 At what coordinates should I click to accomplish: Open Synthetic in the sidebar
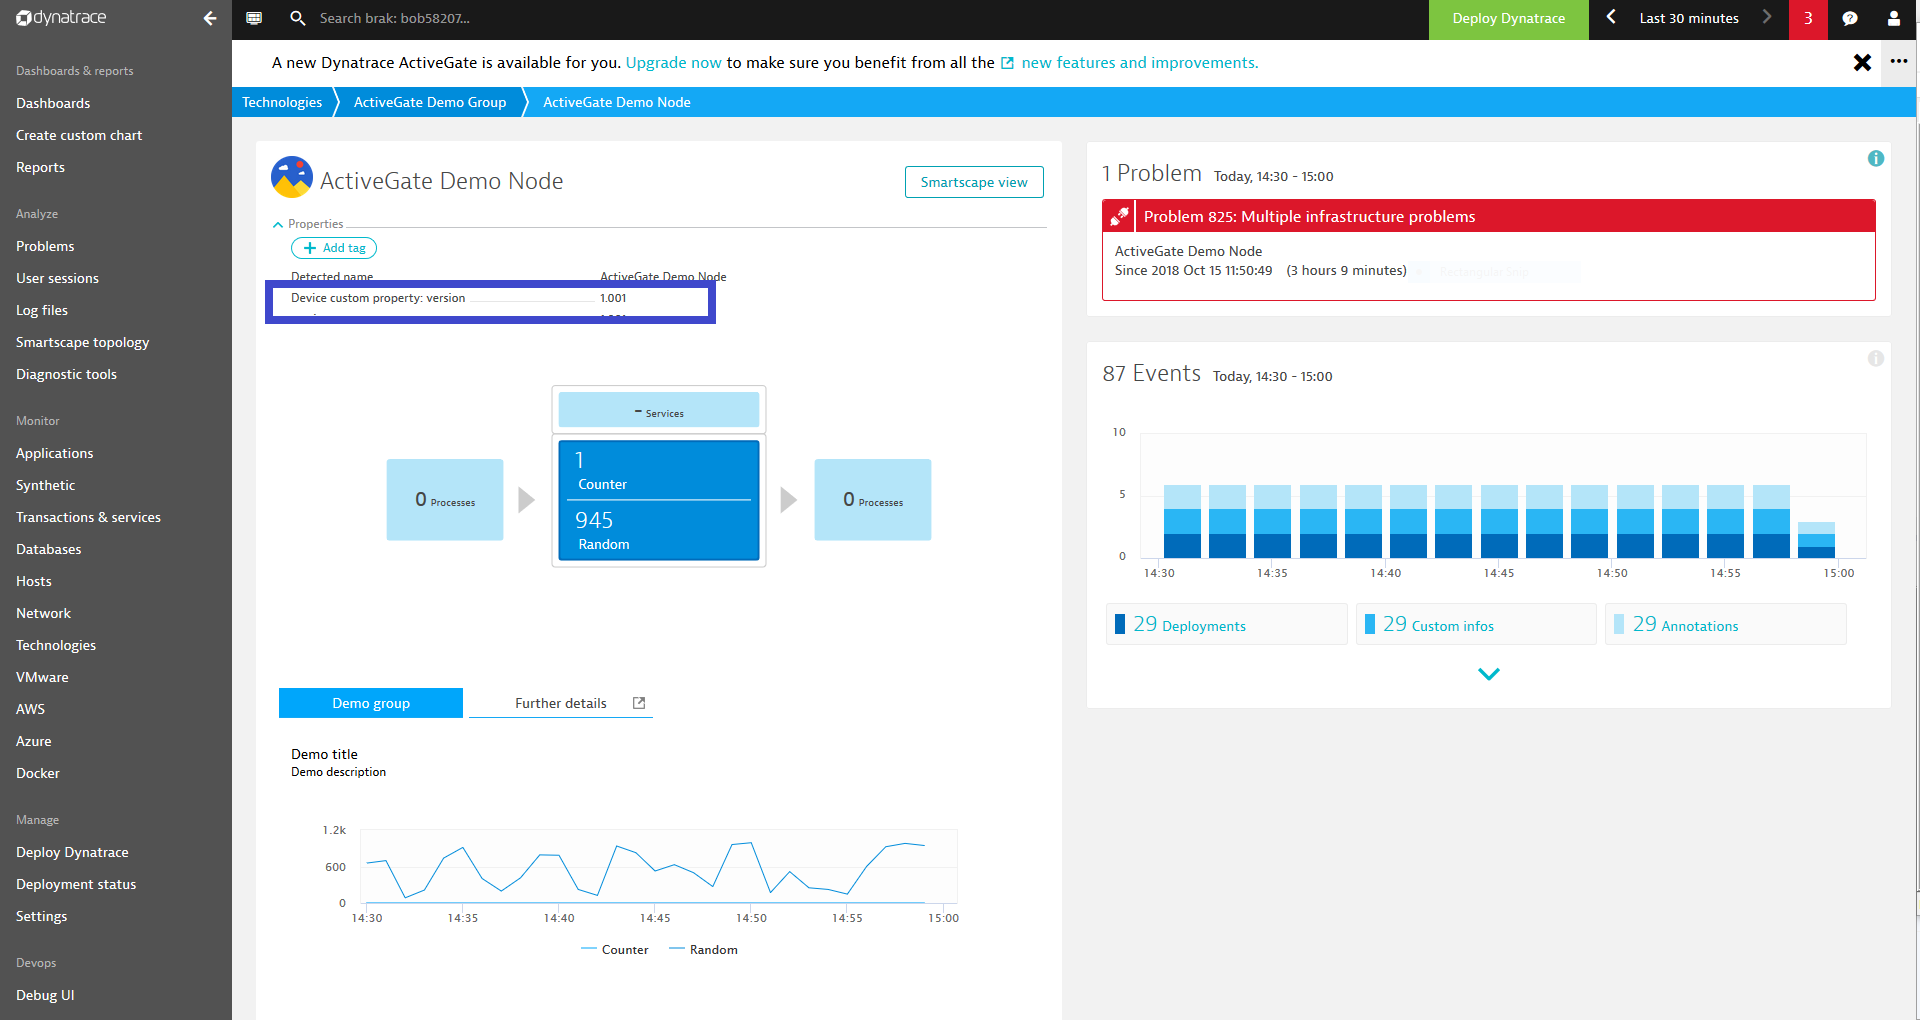pos(45,485)
